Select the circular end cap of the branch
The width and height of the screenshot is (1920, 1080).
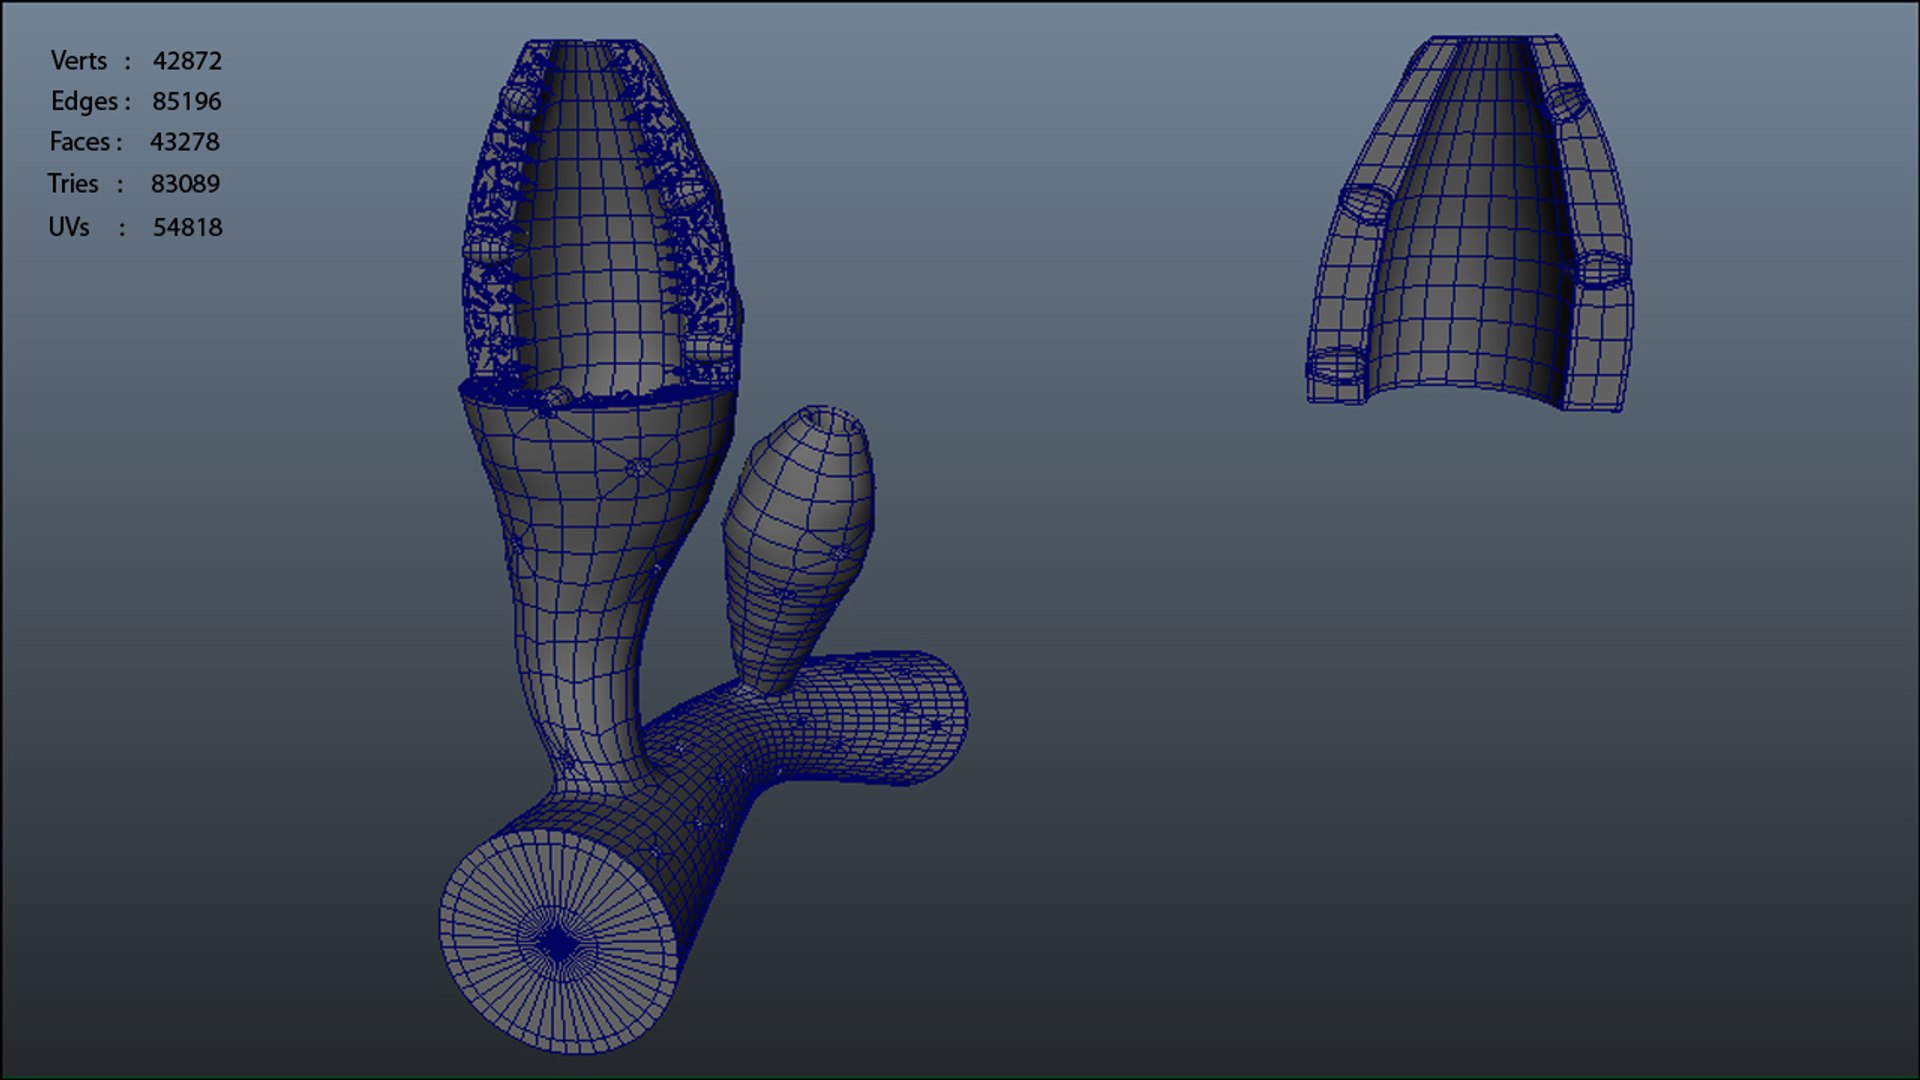[560, 940]
